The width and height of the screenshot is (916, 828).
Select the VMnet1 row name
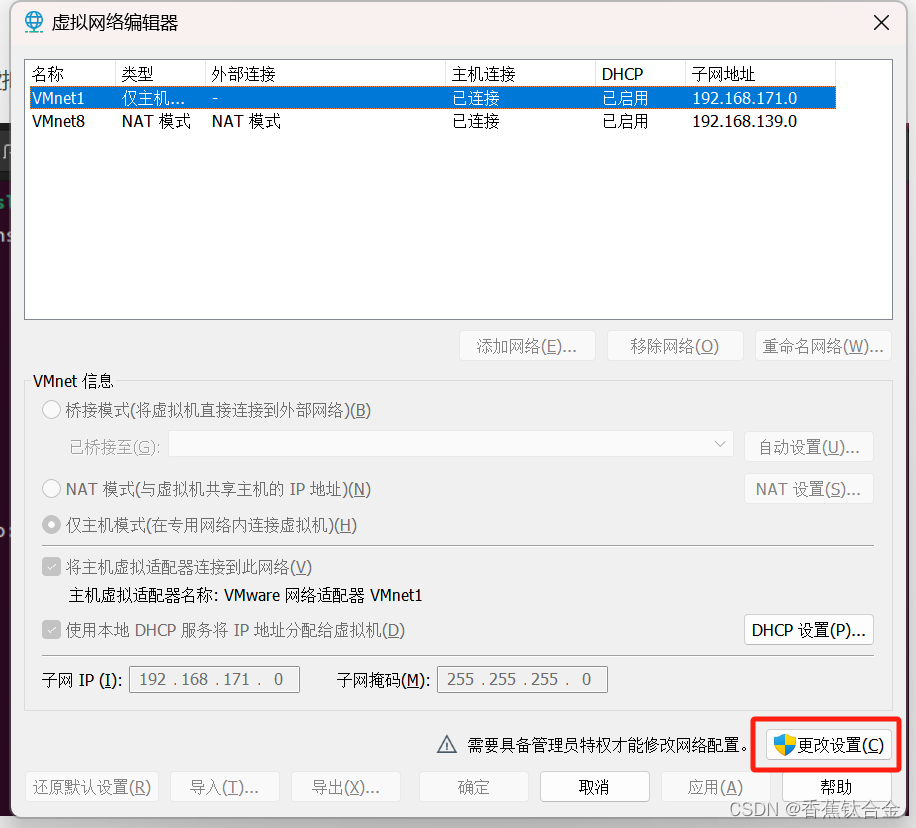pos(58,98)
